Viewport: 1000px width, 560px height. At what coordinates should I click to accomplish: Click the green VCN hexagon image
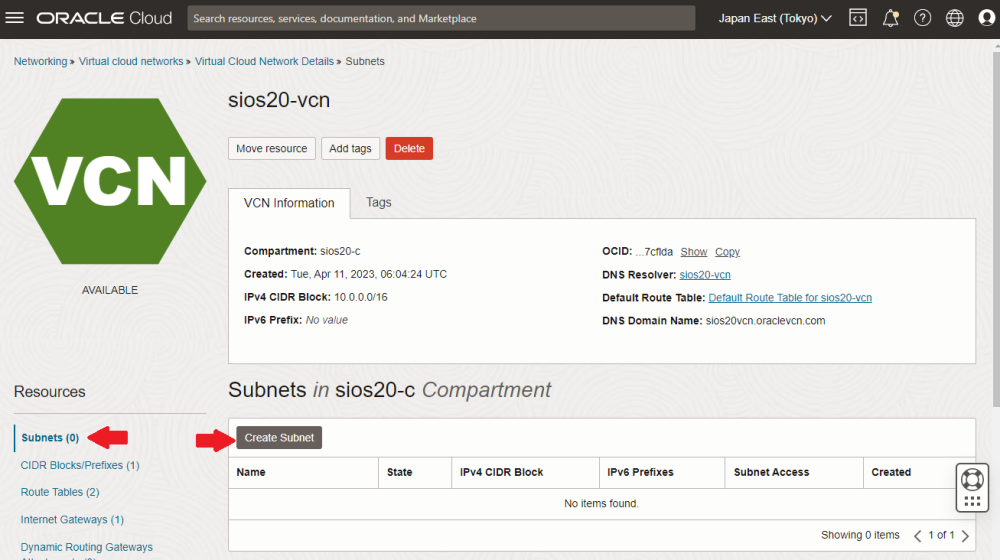click(110, 181)
